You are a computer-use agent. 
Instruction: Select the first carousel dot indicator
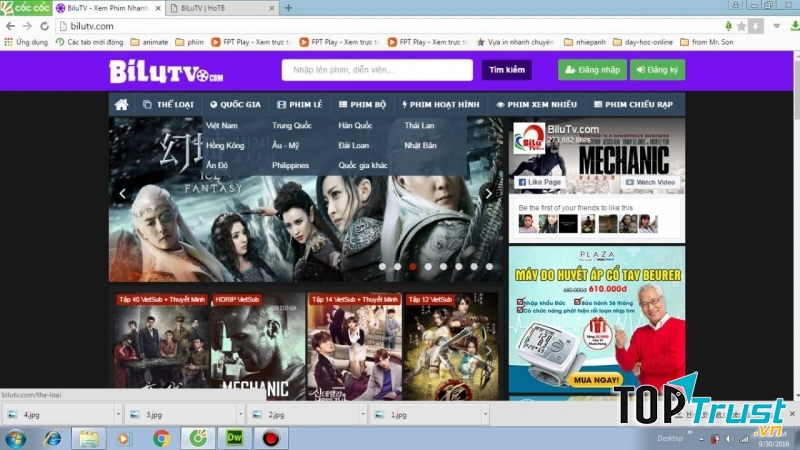coord(382,266)
